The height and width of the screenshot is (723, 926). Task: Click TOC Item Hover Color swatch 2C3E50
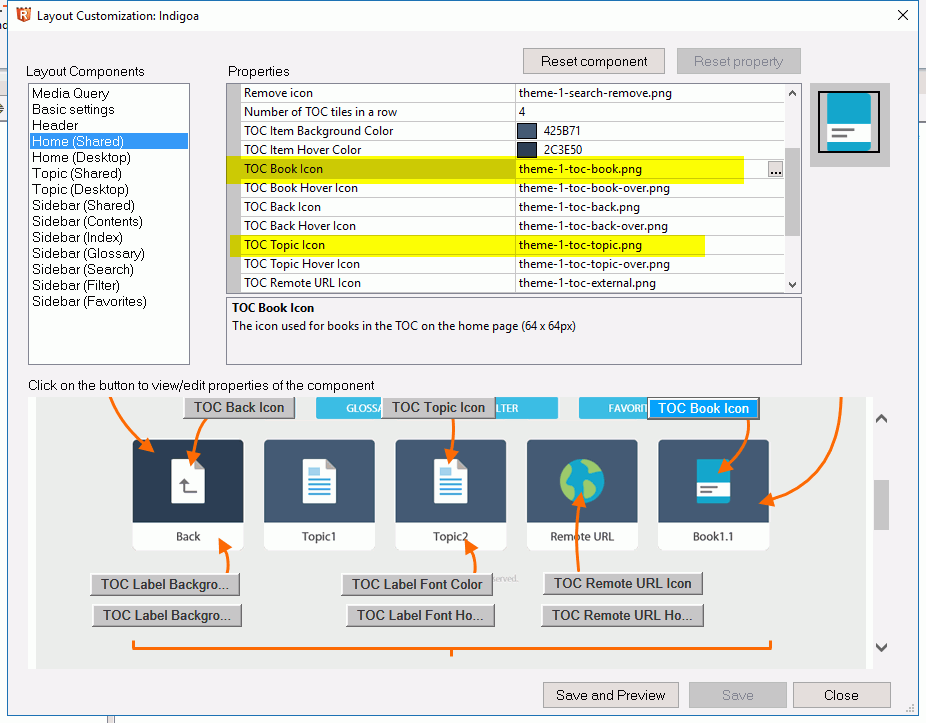527,150
